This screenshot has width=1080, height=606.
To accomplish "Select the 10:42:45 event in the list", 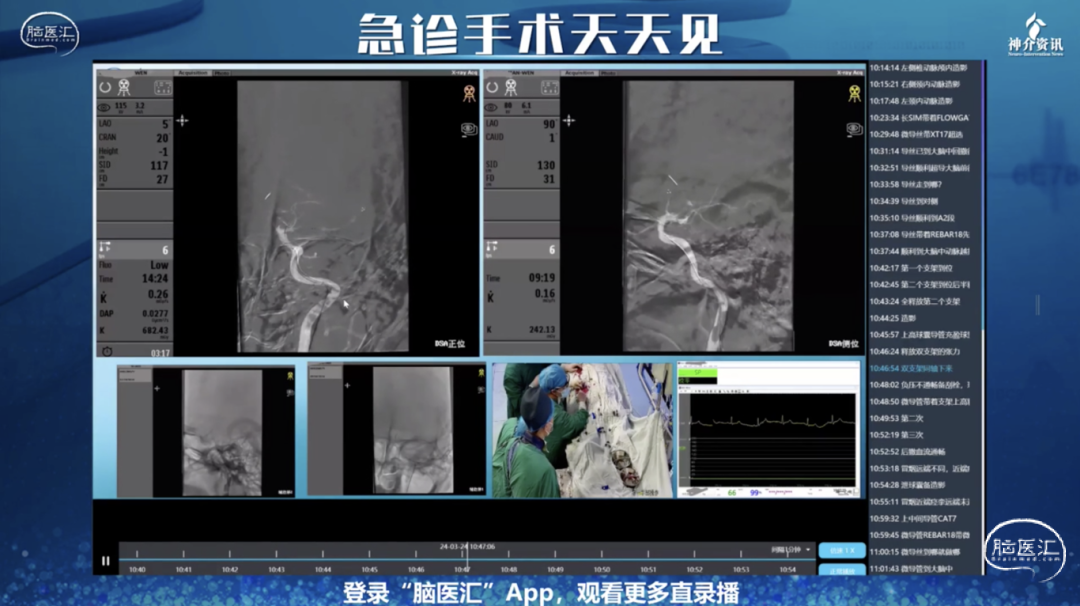I will [920, 284].
